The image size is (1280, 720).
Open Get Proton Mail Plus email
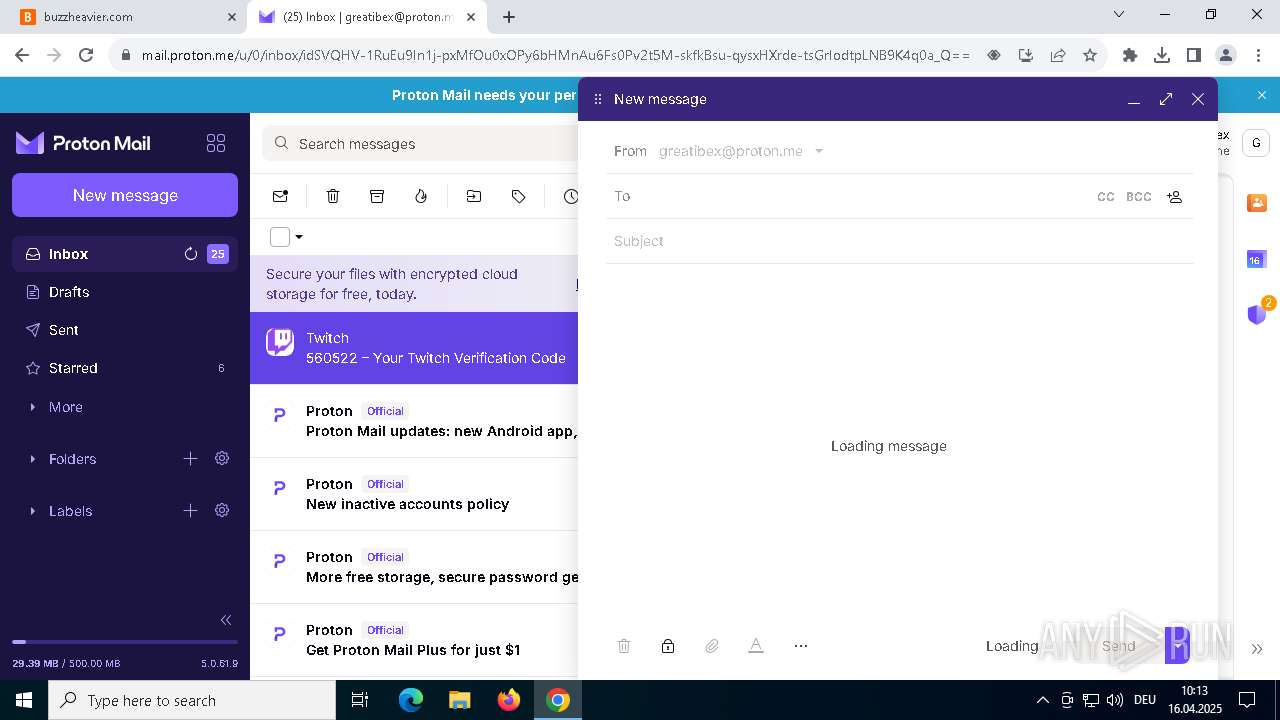click(x=414, y=640)
